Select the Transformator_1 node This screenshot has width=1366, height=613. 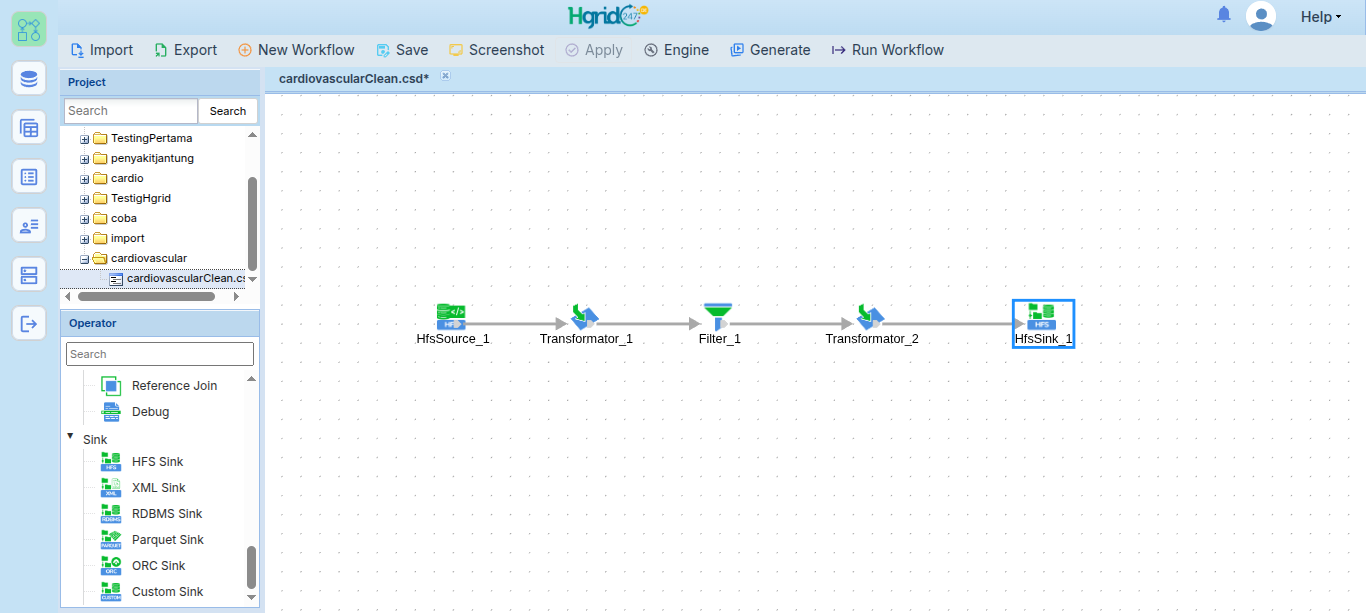click(x=585, y=325)
